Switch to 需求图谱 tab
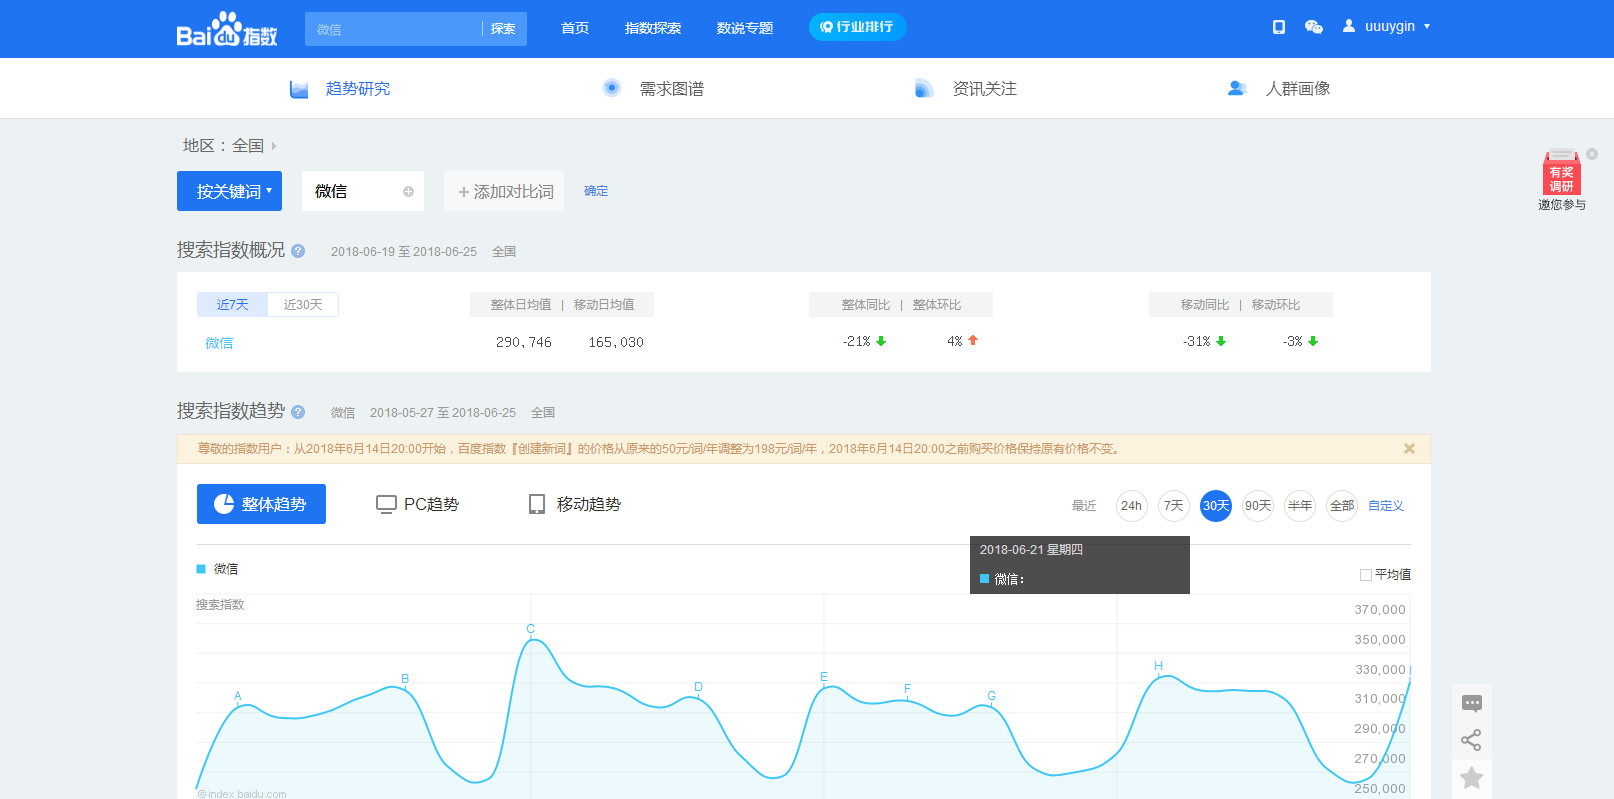Image resolution: width=1614 pixels, height=799 pixels. [672, 89]
